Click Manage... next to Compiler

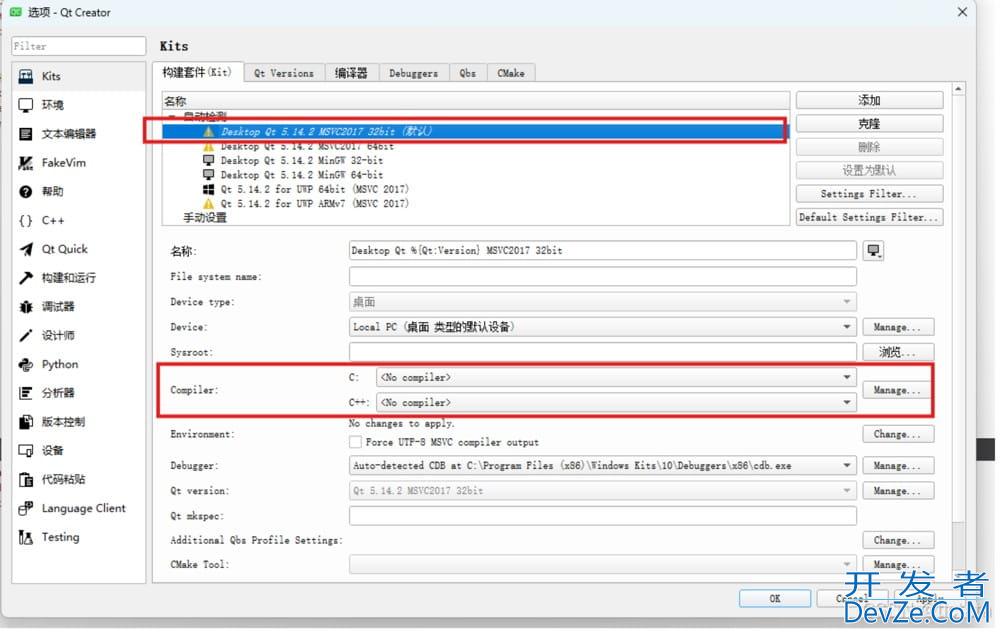coord(898,391)
